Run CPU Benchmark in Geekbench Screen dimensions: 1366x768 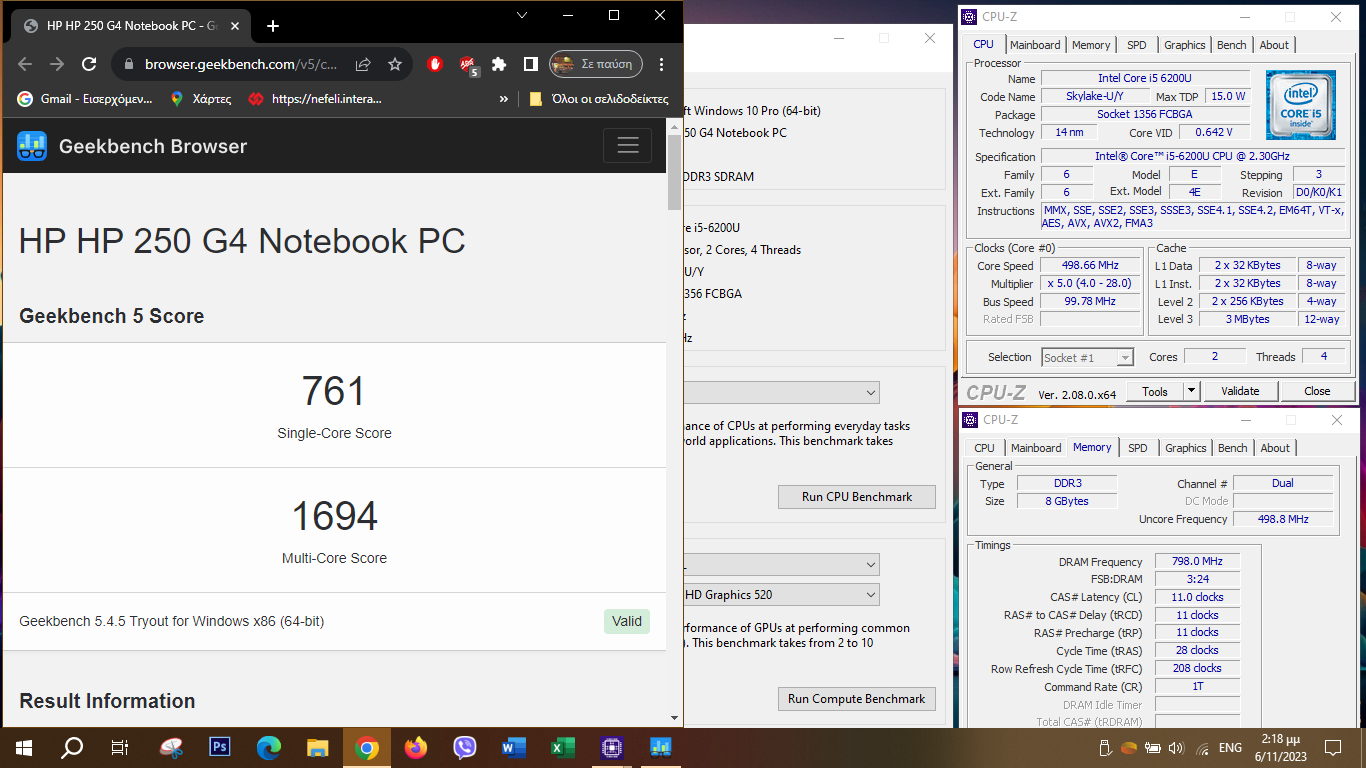click(x=857, y=497)
